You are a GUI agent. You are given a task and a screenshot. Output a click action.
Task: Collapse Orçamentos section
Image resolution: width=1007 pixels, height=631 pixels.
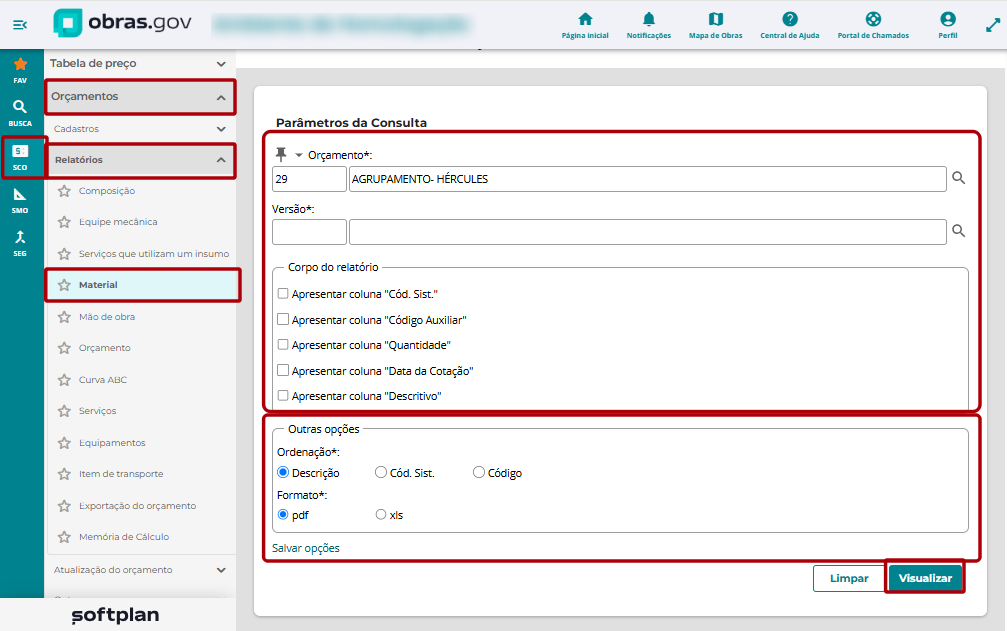139,97
